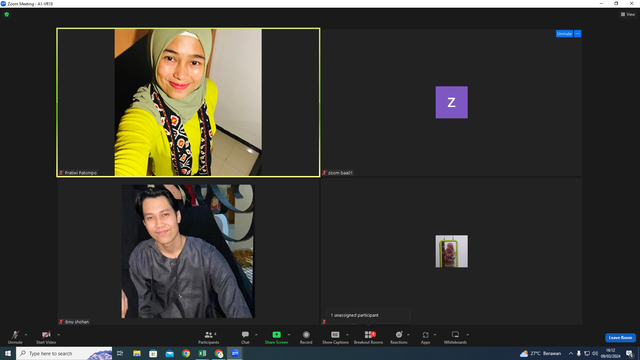This screenshot has width=640, height=360.
Task: Open the Apps panel
Action: tap(425, 337)
